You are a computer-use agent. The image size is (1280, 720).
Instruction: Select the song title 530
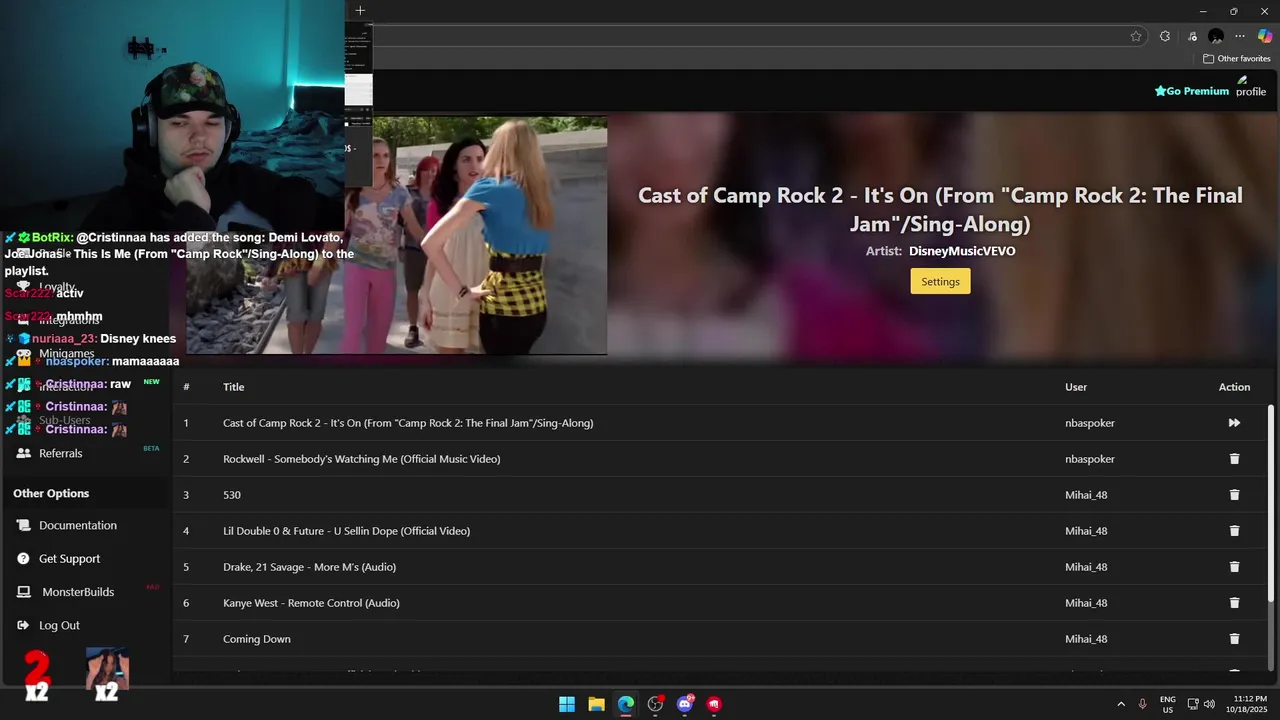click(232, 495)
